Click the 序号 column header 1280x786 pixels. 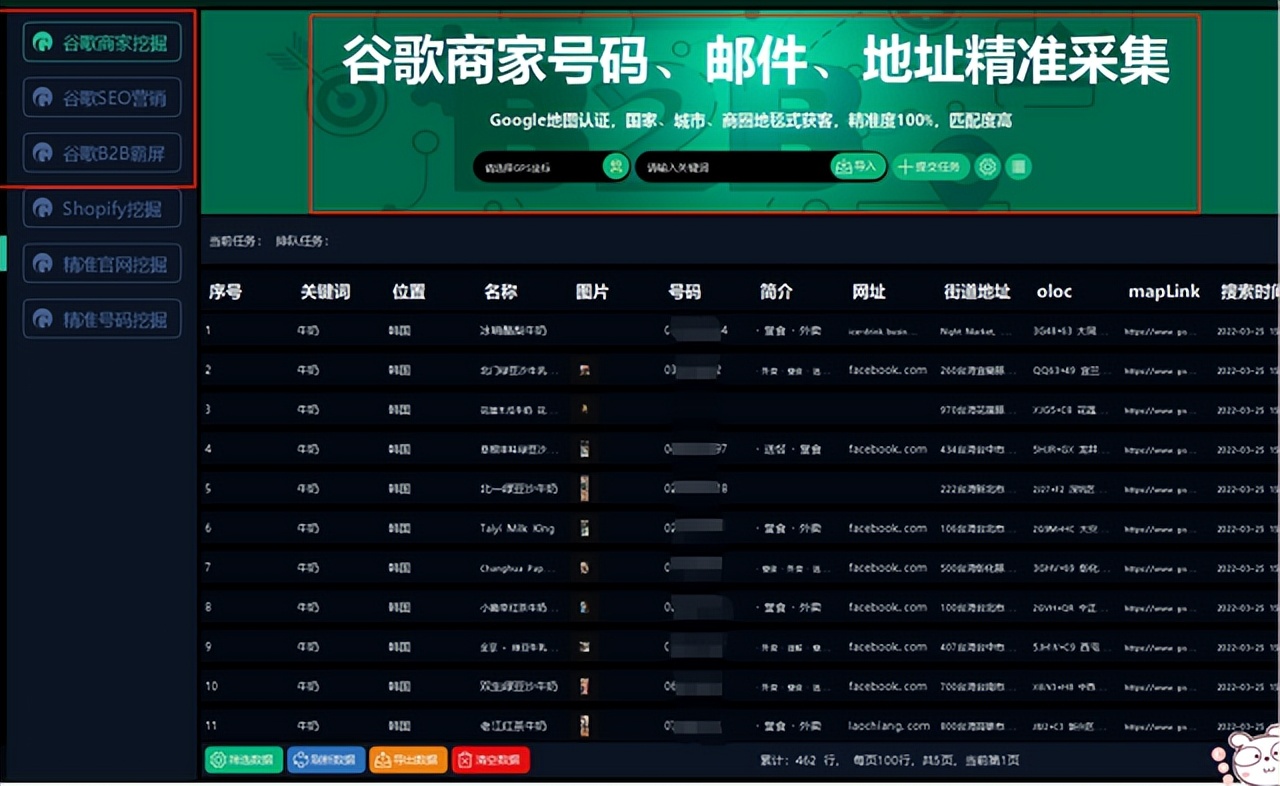point(225,292)
